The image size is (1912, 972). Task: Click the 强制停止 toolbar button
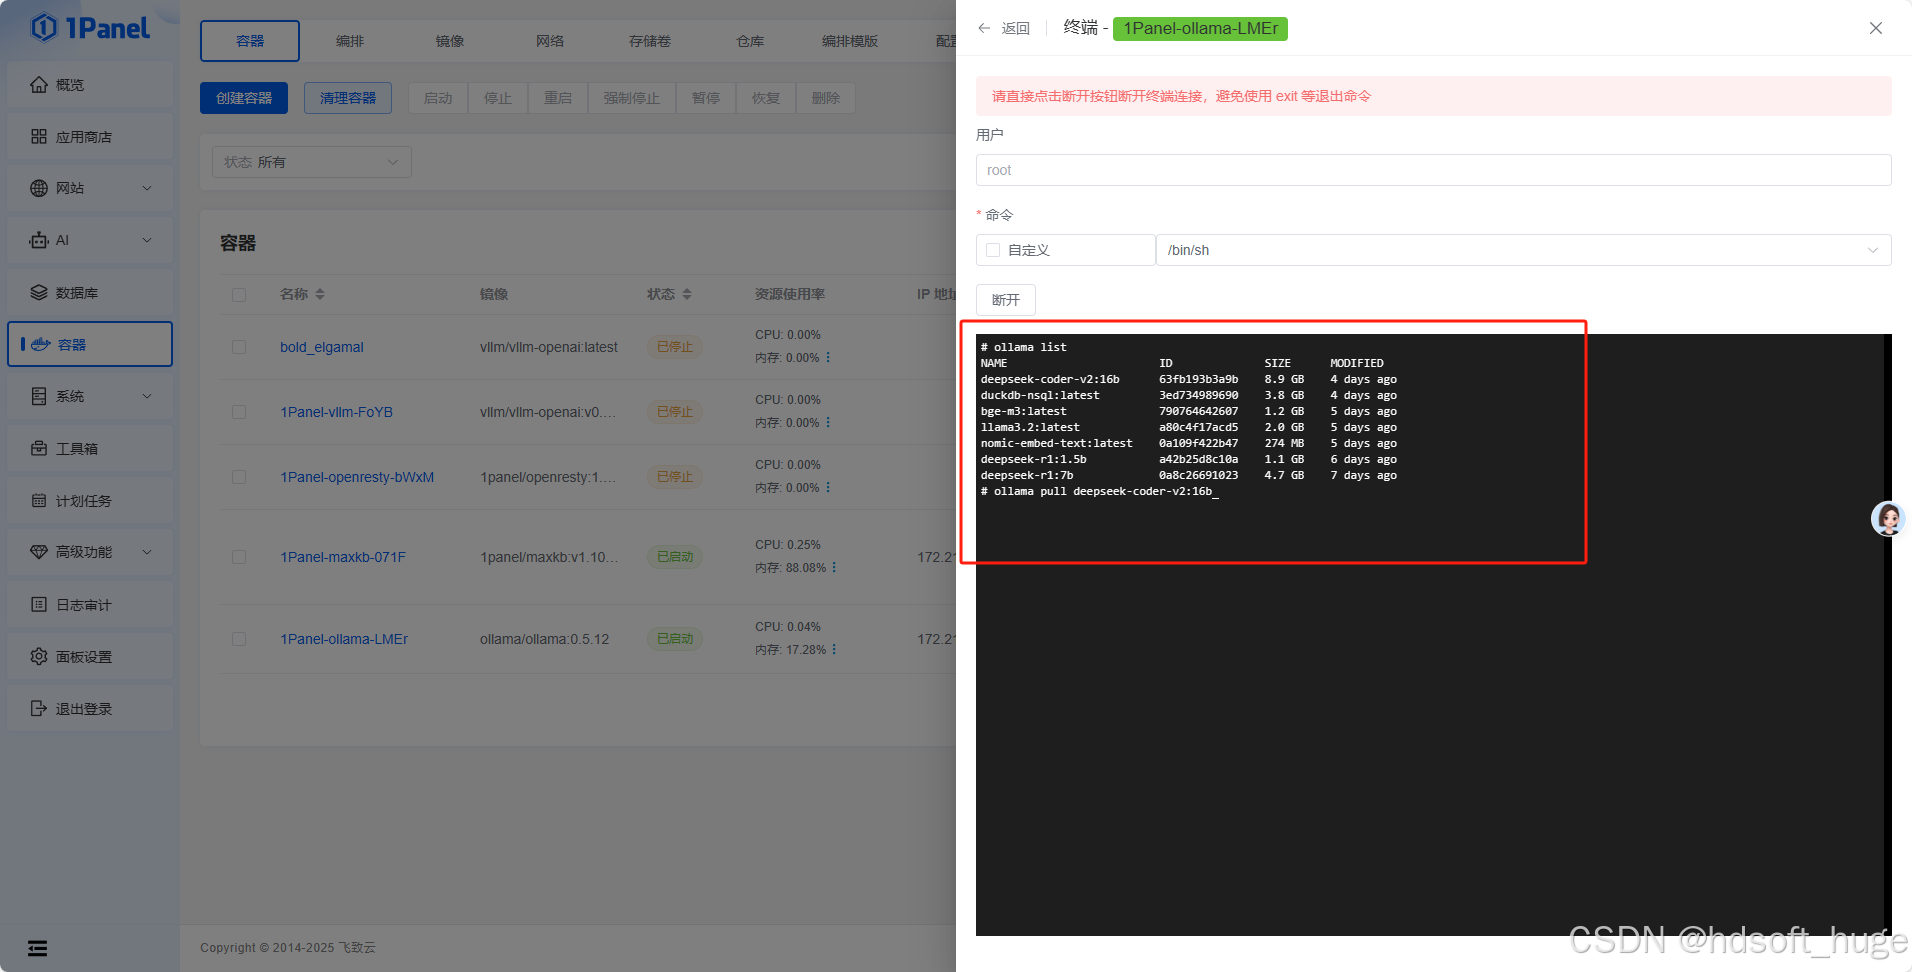pos(632,98)
